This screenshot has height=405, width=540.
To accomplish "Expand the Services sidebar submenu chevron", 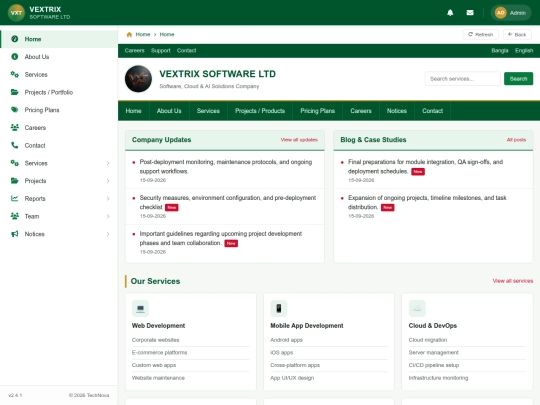I will (108, 163).
